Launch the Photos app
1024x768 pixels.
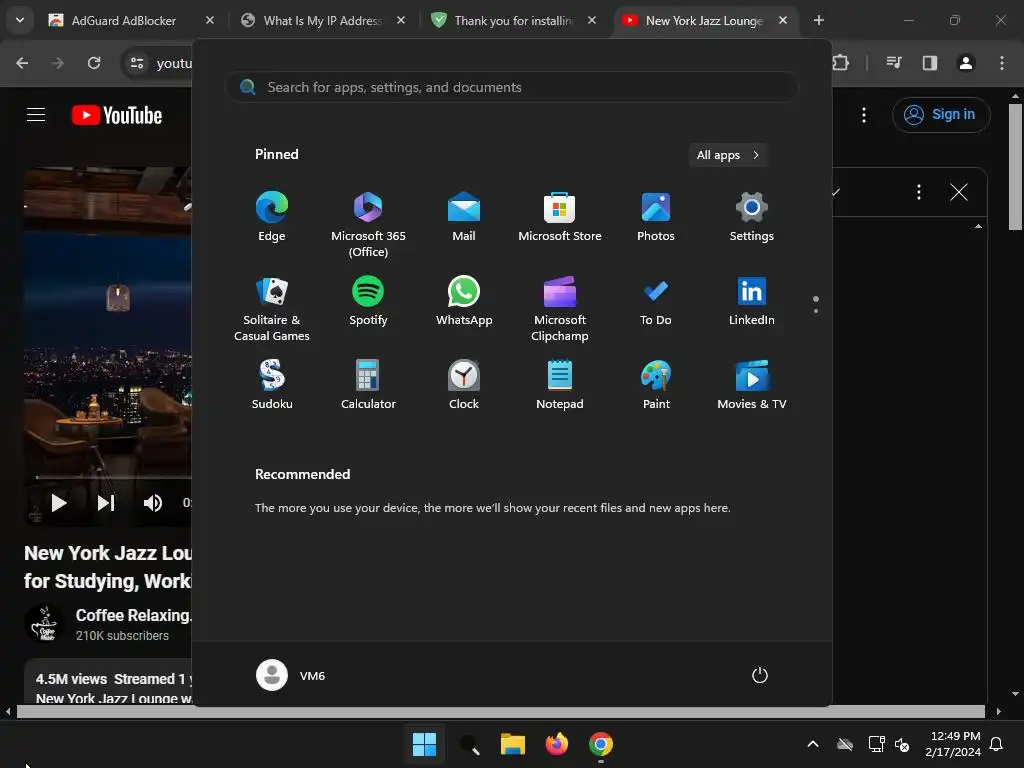click(x=656, y=217)
